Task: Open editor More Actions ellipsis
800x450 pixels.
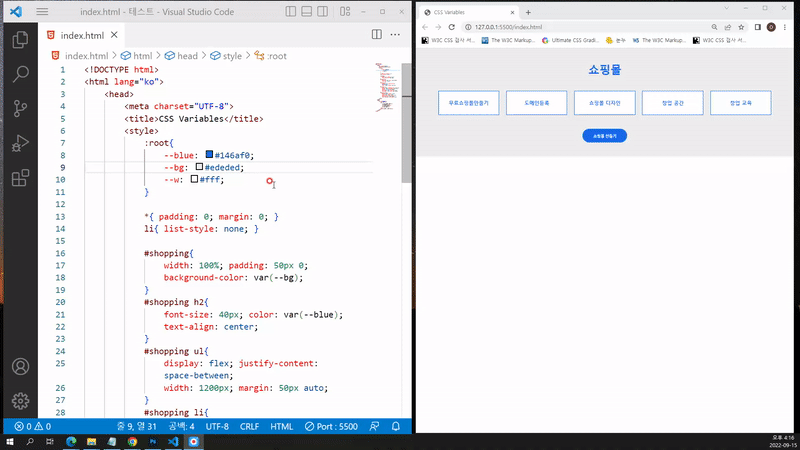Action: [x=395, y=35]
